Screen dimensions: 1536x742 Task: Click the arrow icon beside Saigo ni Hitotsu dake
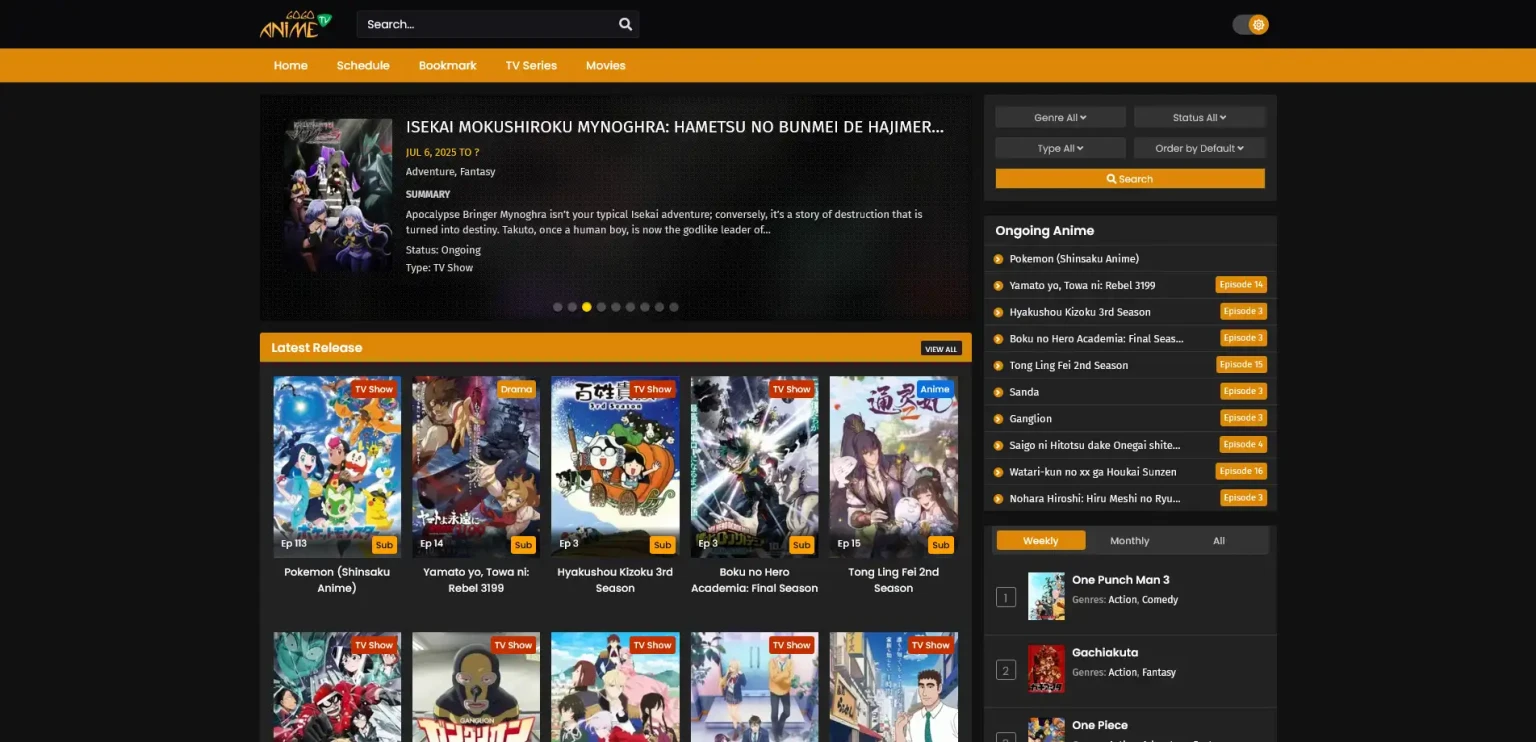[998, 445]
